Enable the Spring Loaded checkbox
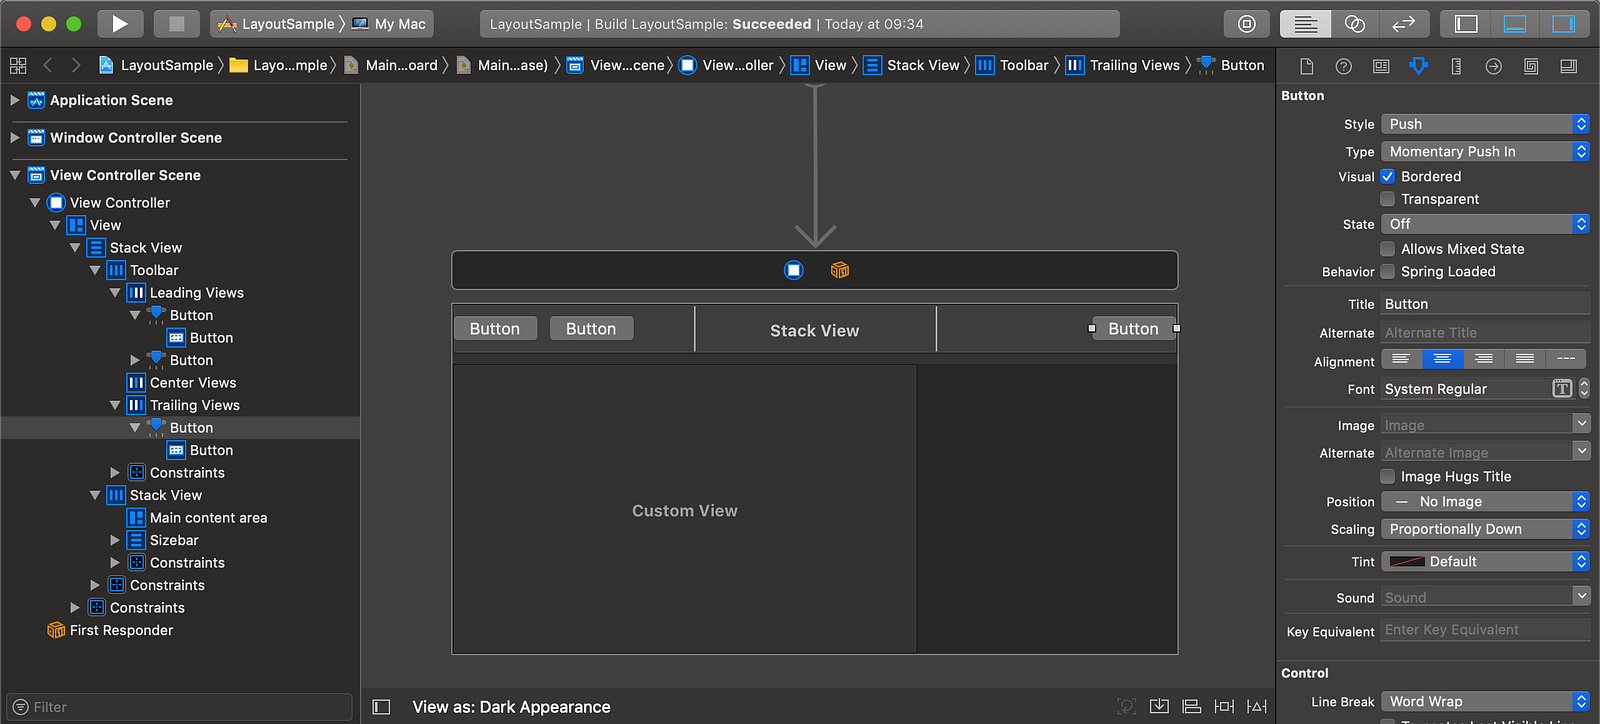This screenshot has width=1600, height=724. tap(1388, 271)
